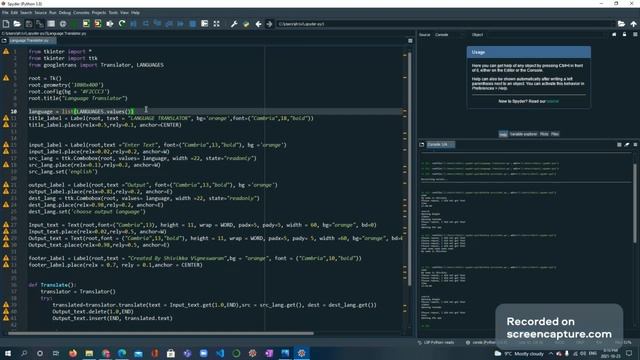Open the Help pane options menu
The width and height of the screenshot is (640, 360).
[635, 35]
